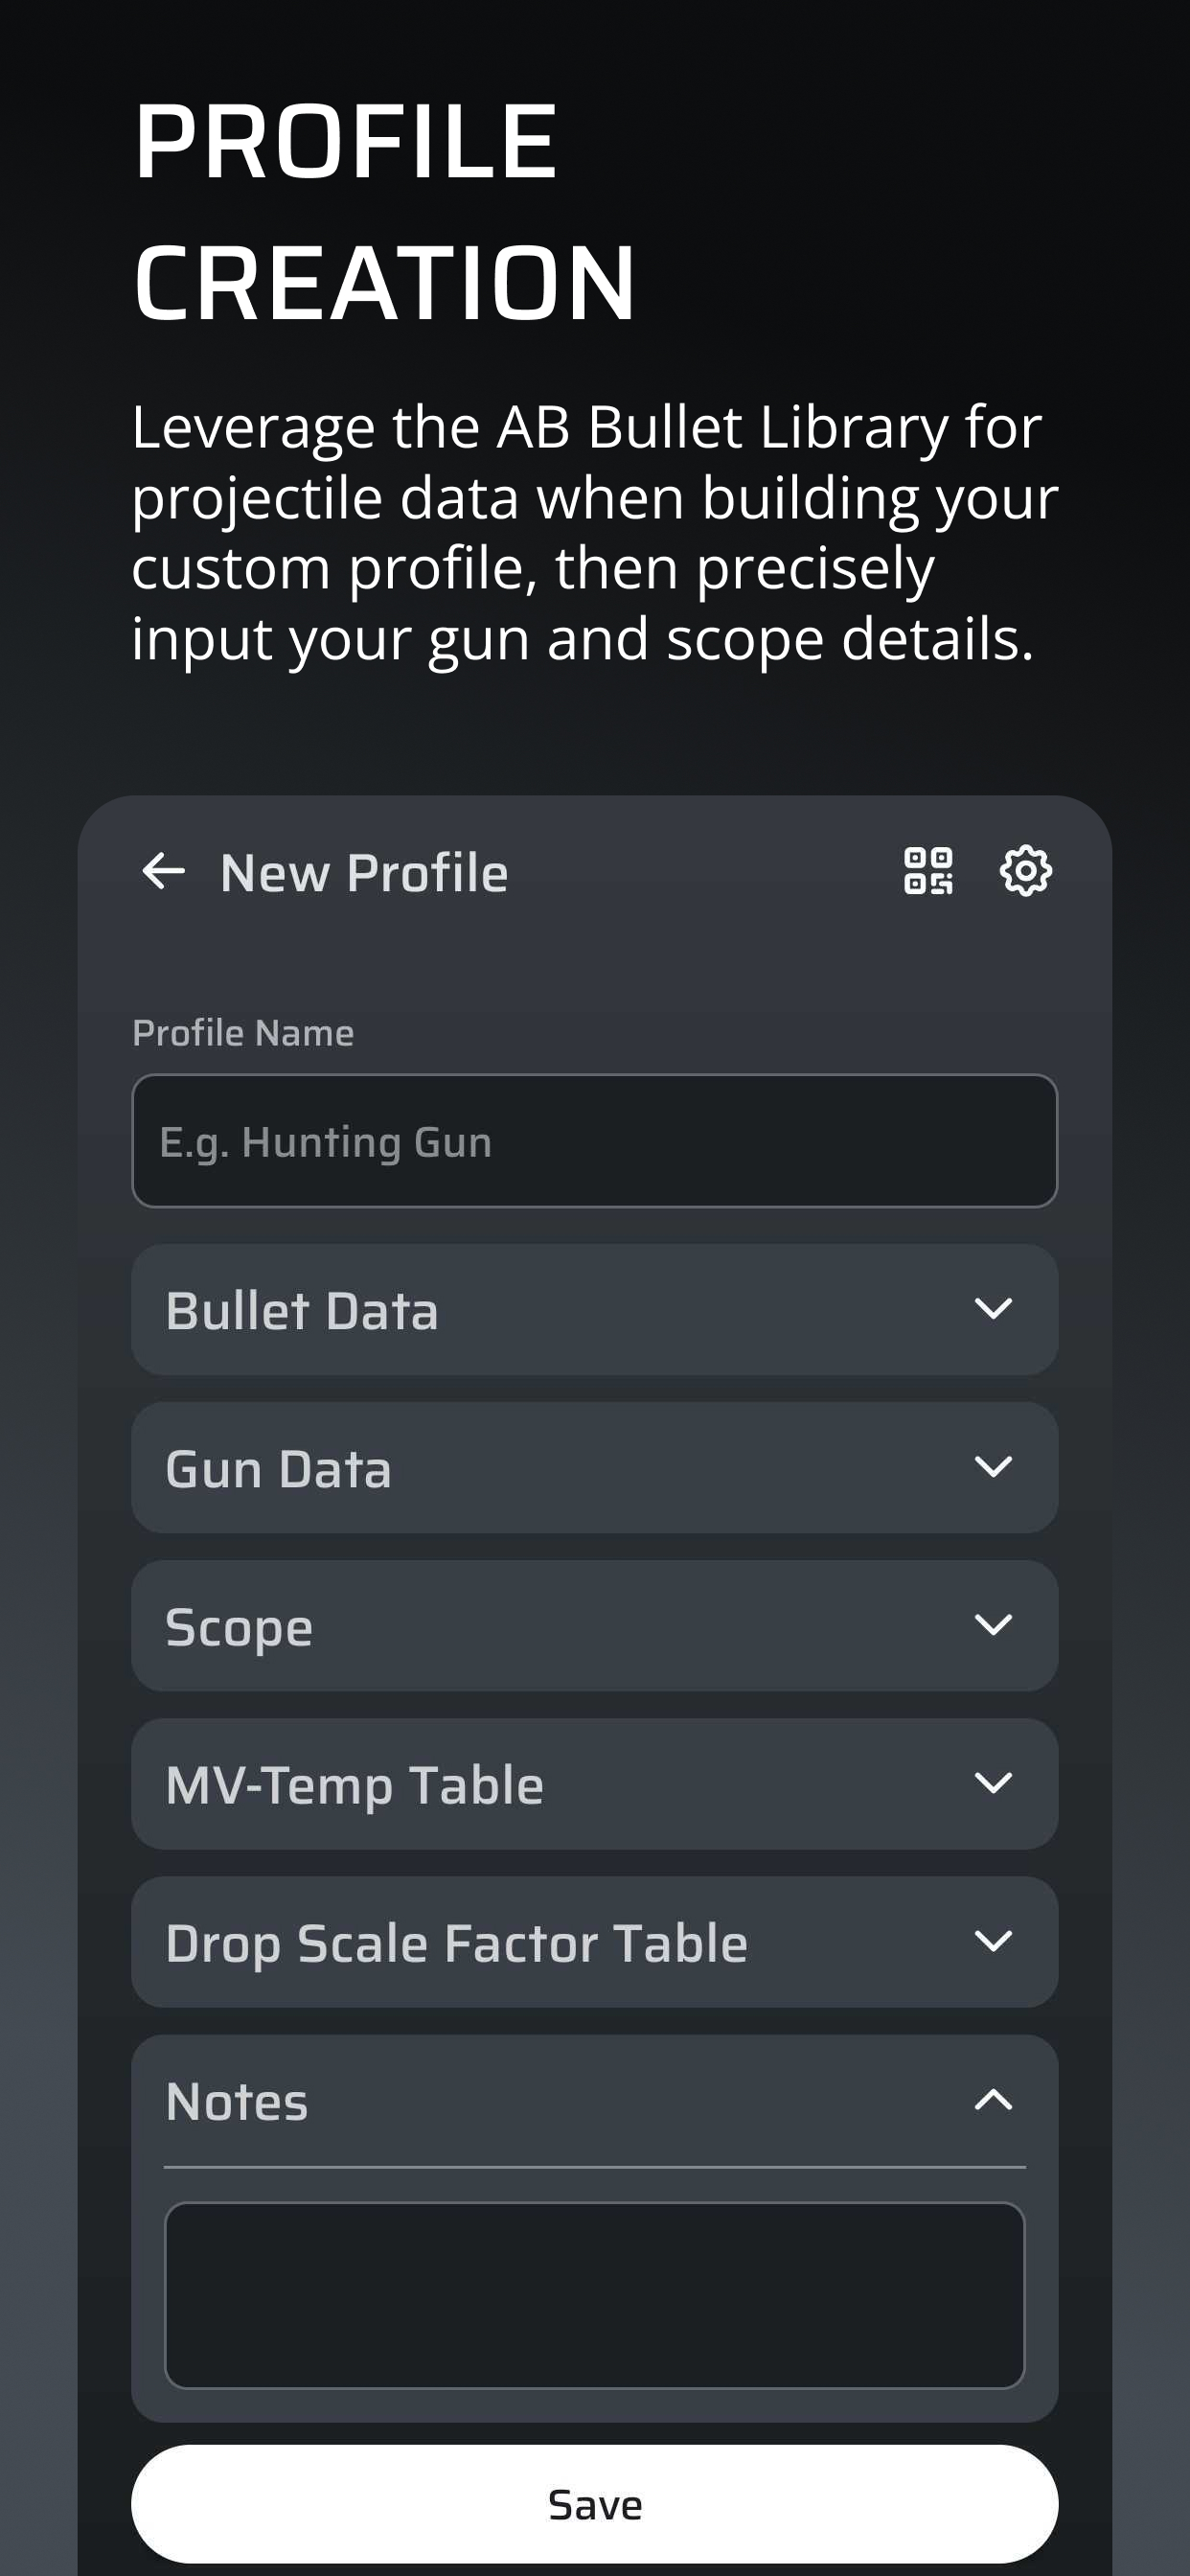This screenshot has height=2576, width=1190.
Task: Focus the Notes text area
Action: 594,2295
